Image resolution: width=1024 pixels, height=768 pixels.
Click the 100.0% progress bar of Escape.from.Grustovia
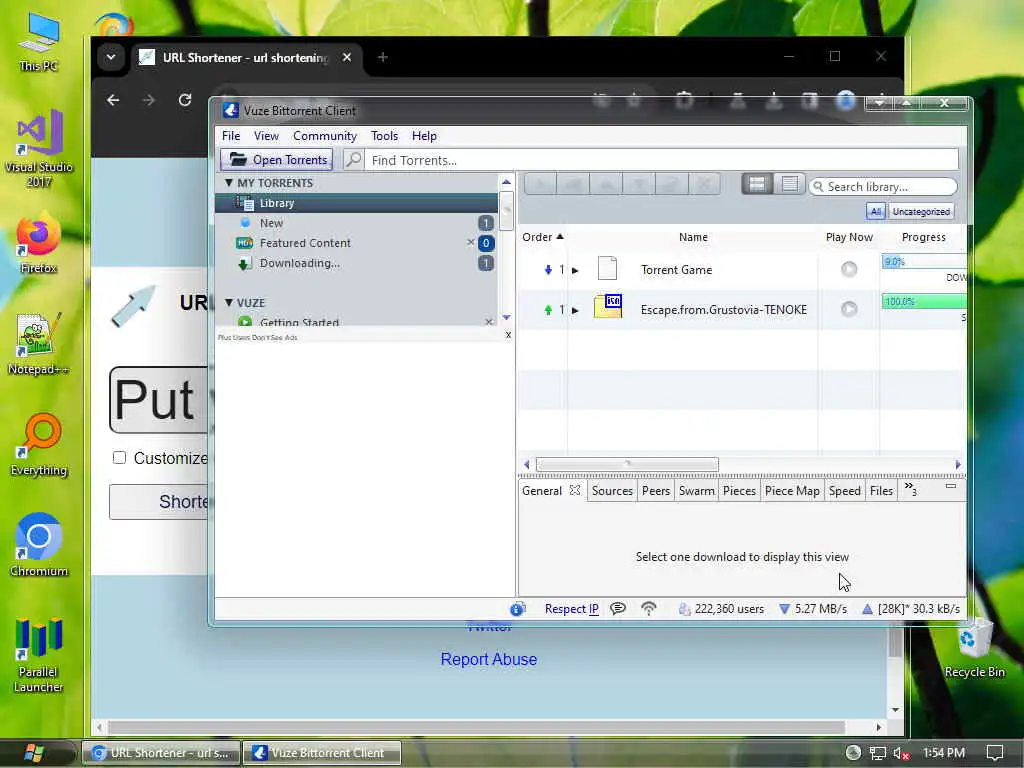[x=924, y=302]
